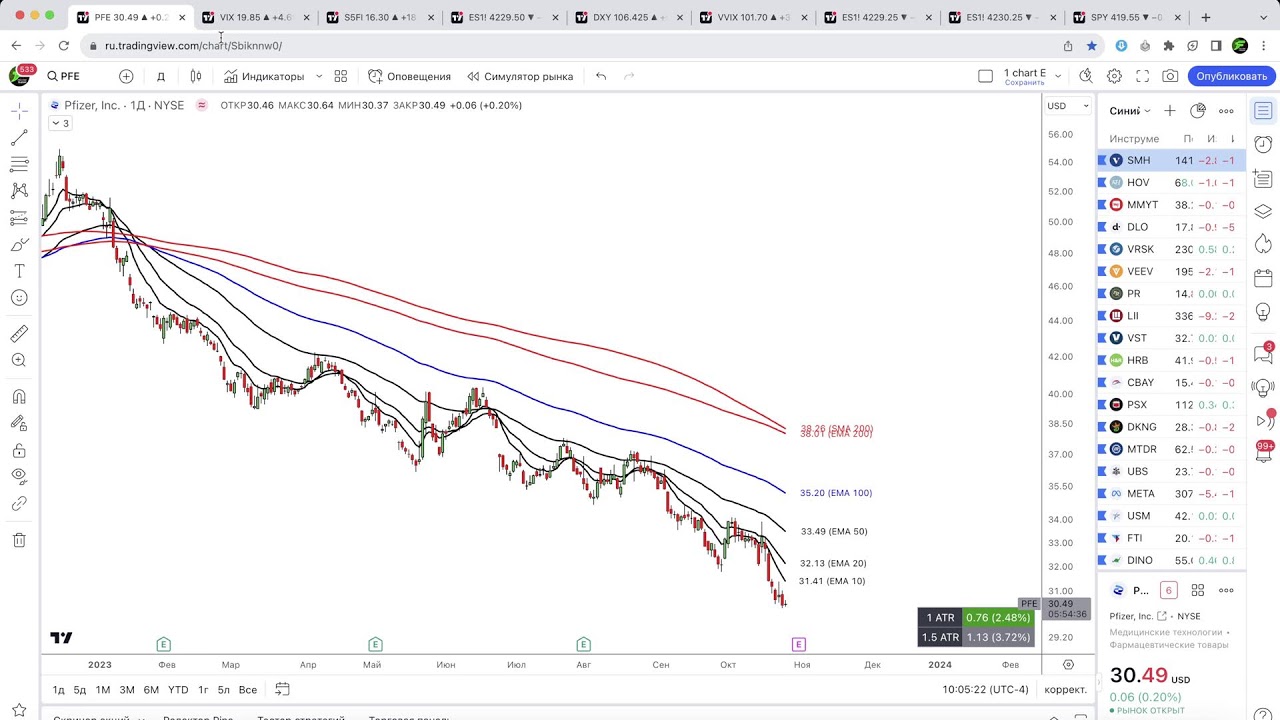Select the SMH watchlist row
This screenshot has height=720, width=1280.
1171,160
